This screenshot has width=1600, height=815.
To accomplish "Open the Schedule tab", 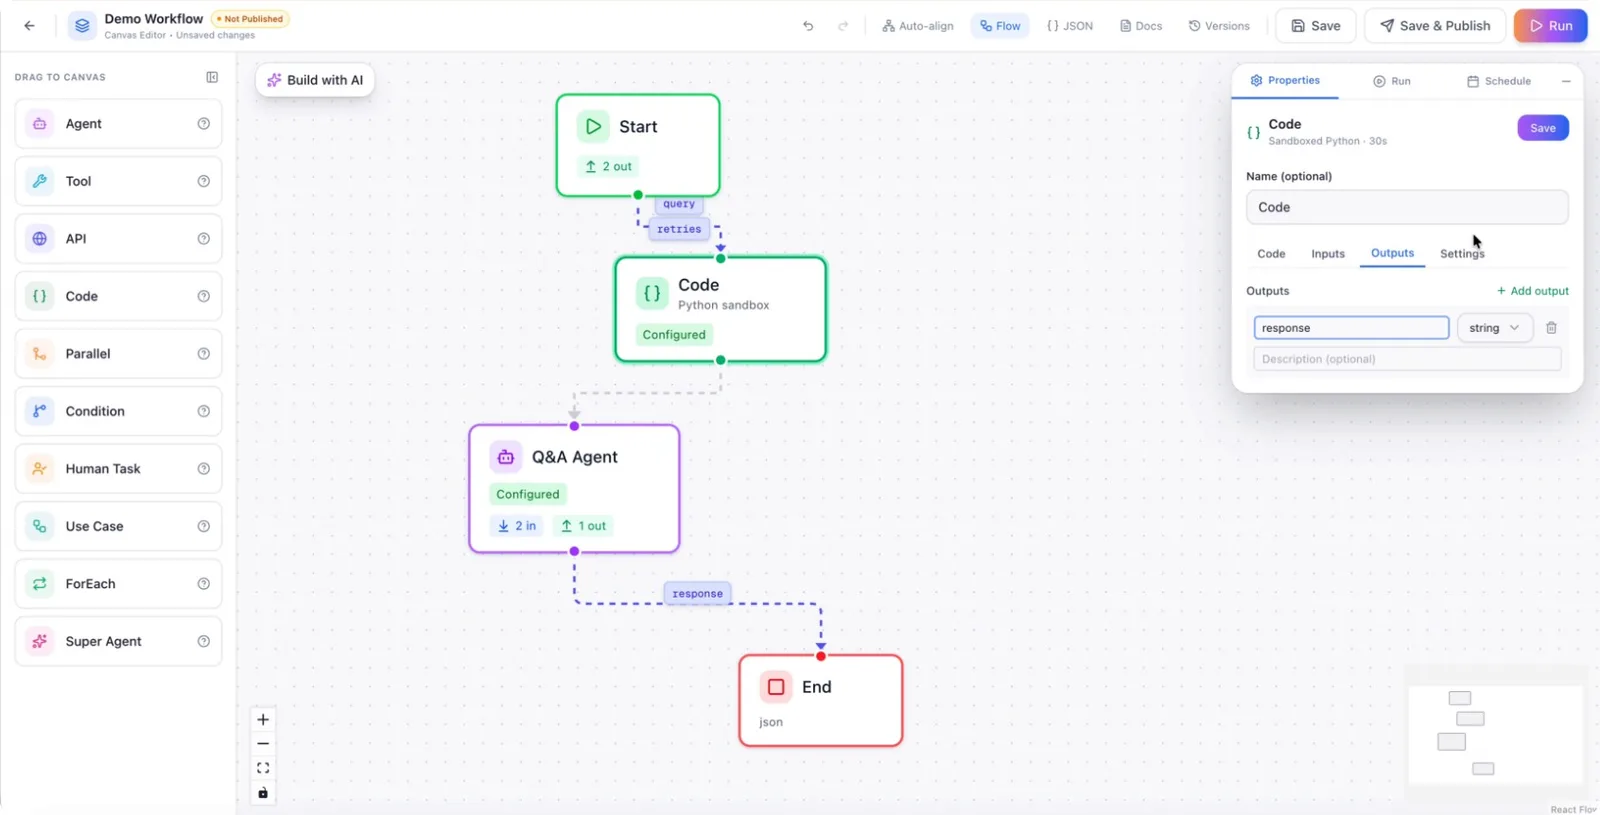I will pyautogui.click(x=1498, y=81).
